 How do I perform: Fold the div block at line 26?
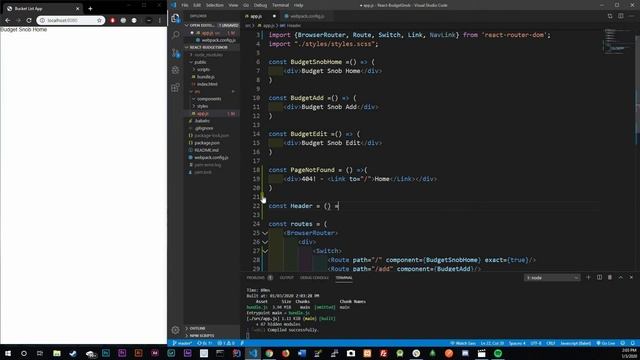click(x=265, y=242)
